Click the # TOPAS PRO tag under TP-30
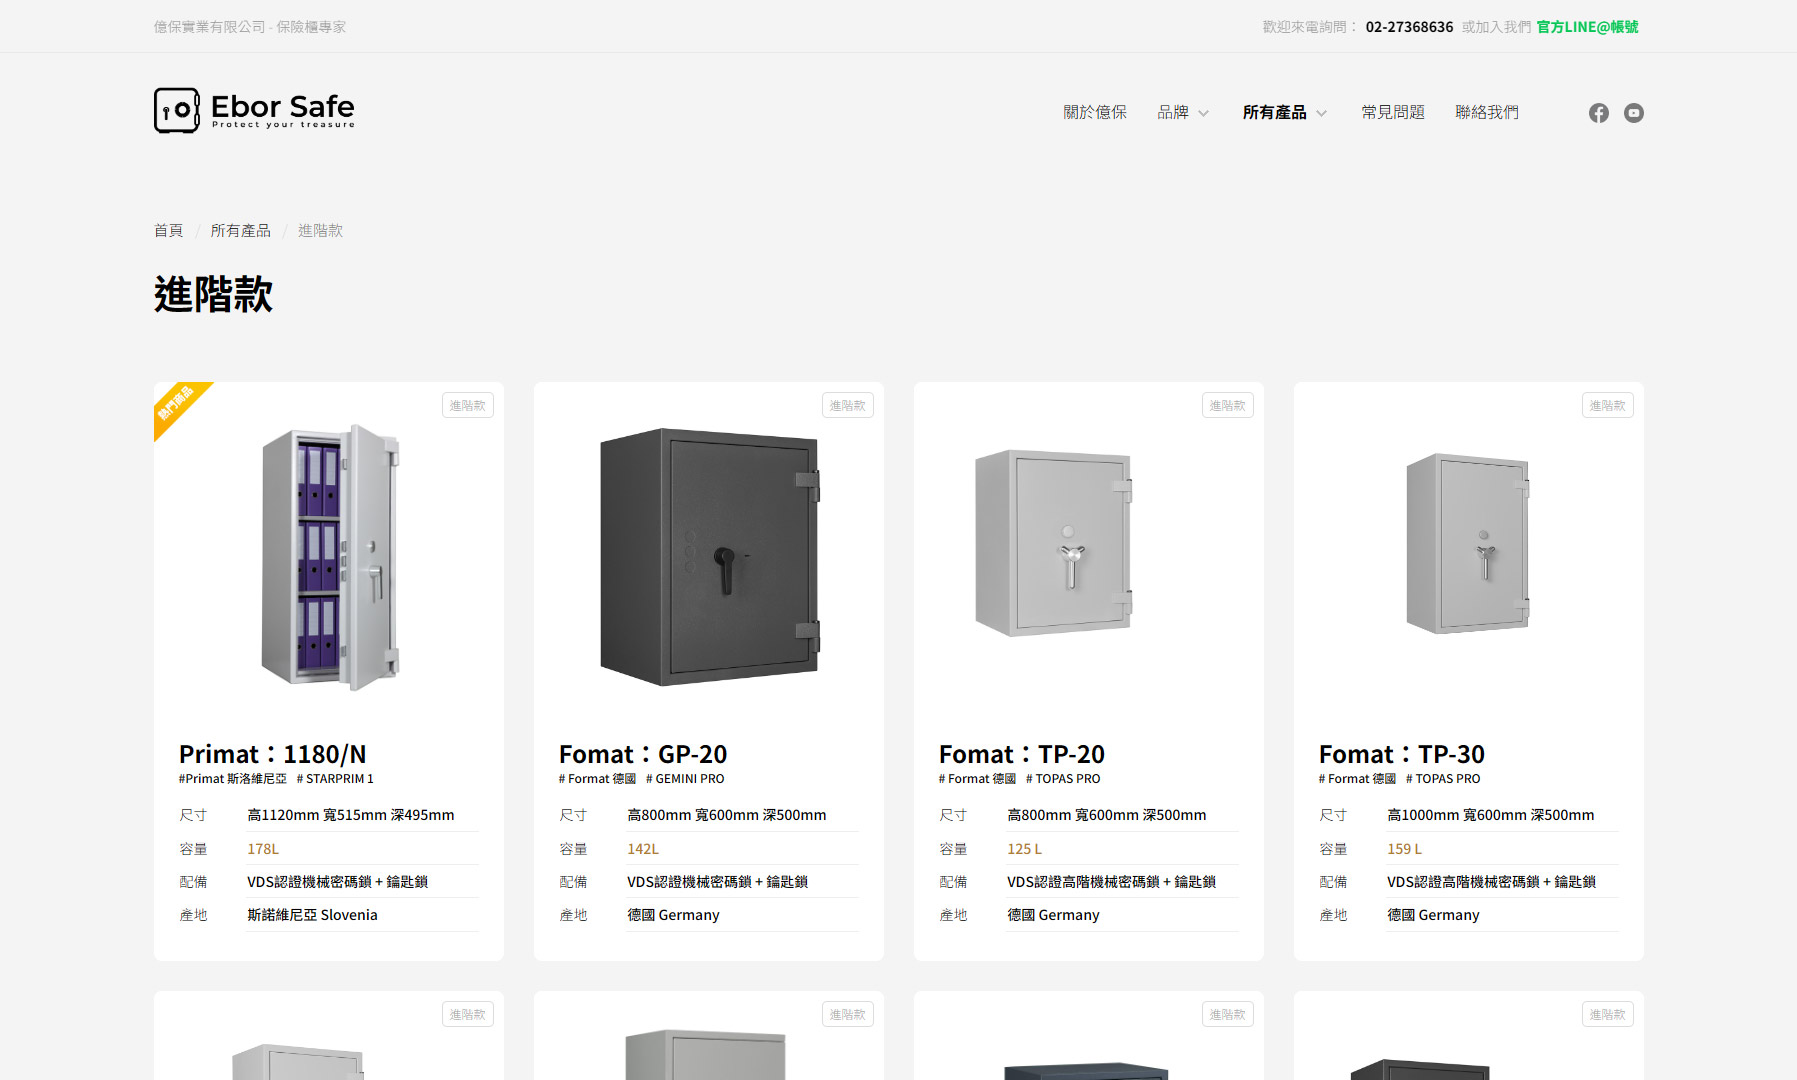 [x=1443, y=779]
